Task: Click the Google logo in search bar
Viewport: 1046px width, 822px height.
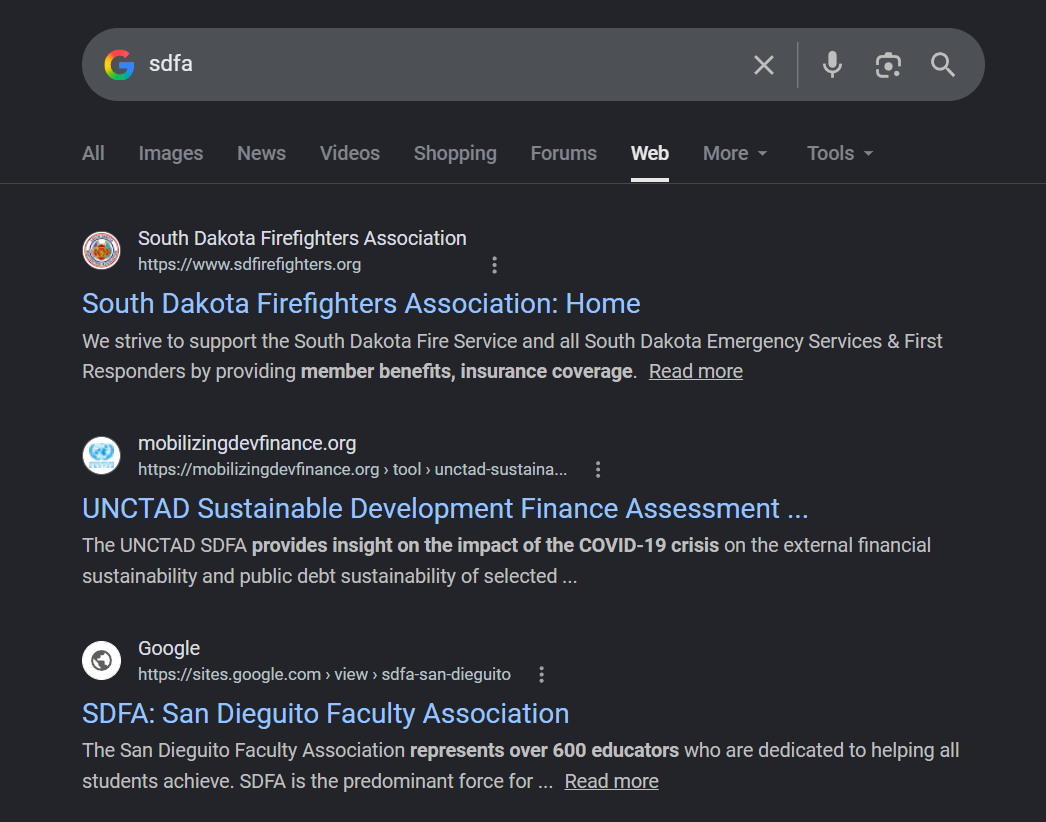Action: click(x=119, y=65)
